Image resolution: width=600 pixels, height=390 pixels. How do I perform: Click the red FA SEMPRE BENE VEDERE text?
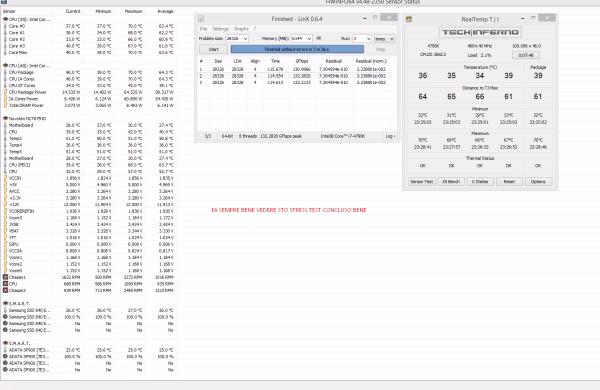click(x=289, y=210)
